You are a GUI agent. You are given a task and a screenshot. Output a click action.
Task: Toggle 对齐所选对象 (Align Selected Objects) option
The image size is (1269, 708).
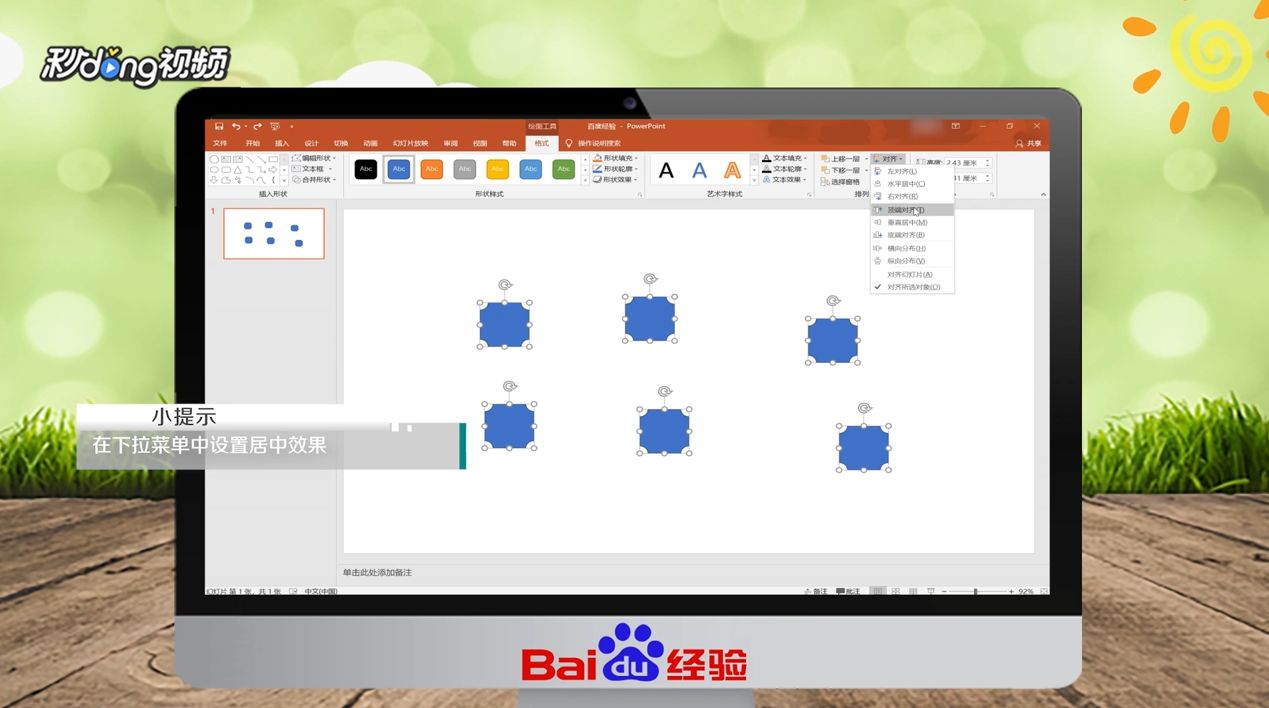pos(912,287)
